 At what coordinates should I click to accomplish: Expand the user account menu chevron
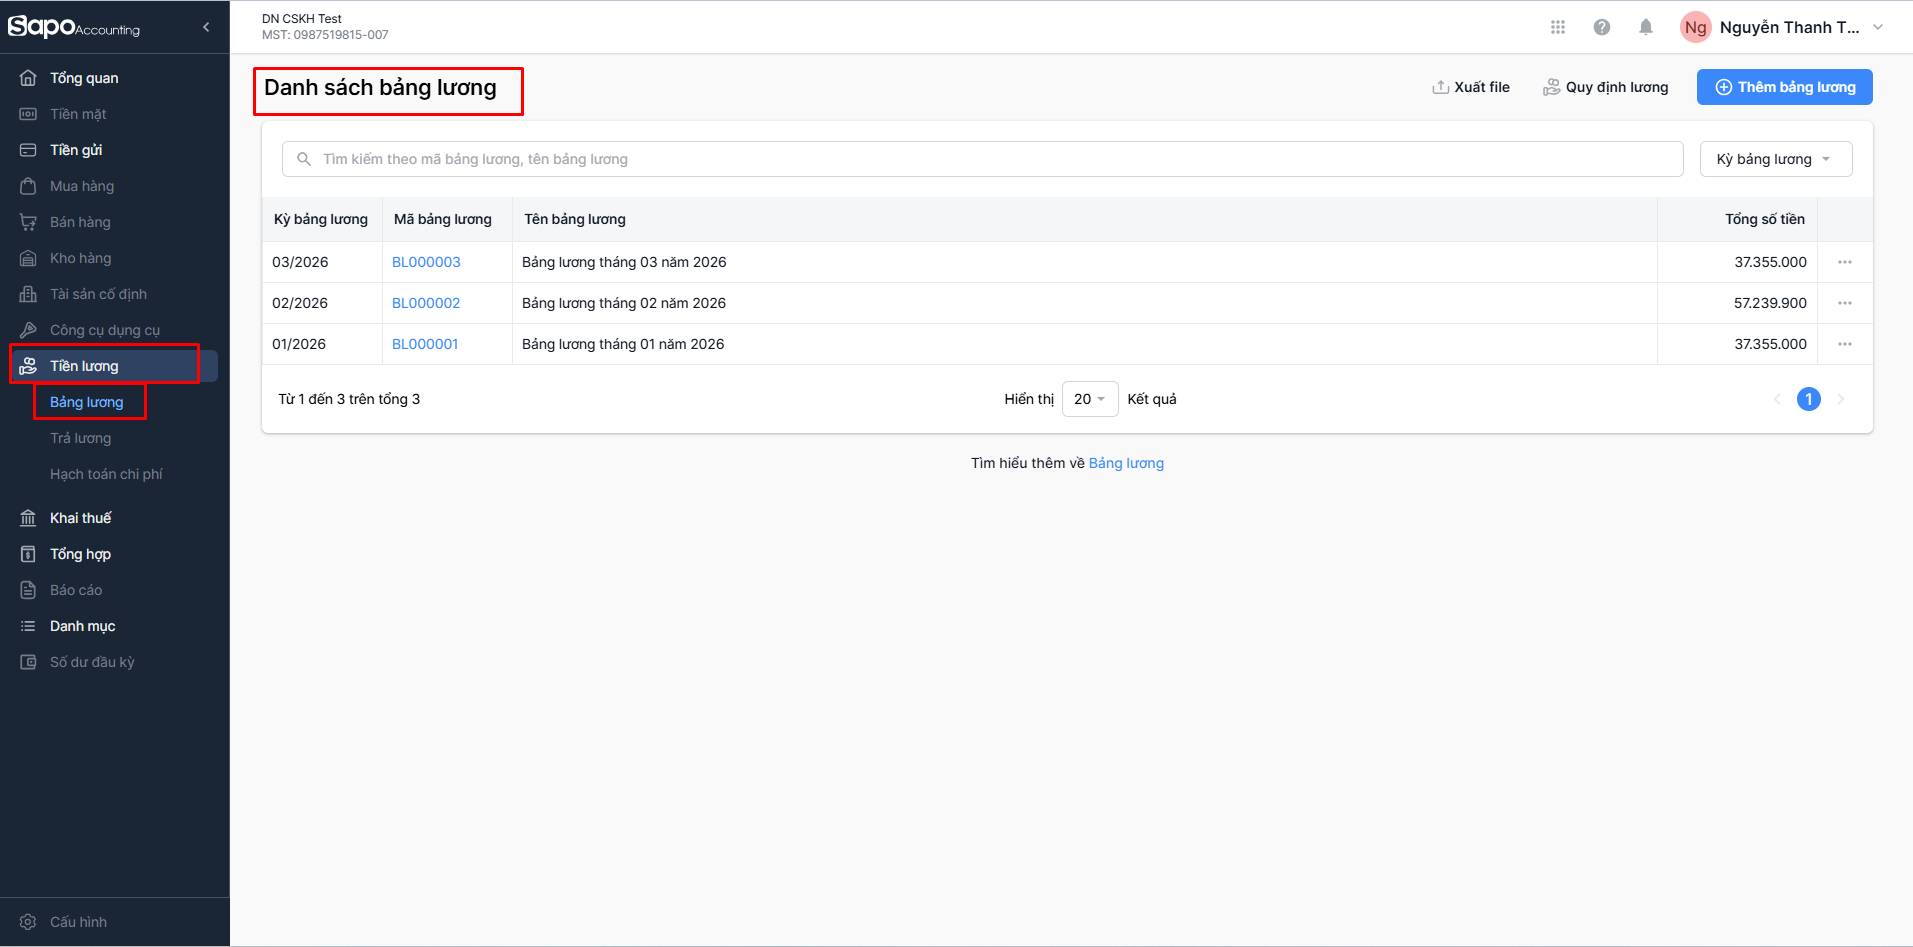[x=1878, y=27]
